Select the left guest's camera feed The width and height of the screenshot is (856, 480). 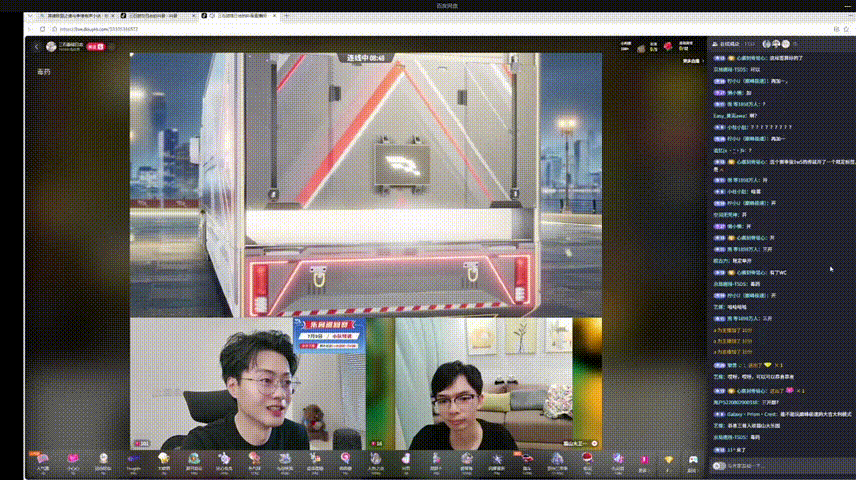(248, 384)
